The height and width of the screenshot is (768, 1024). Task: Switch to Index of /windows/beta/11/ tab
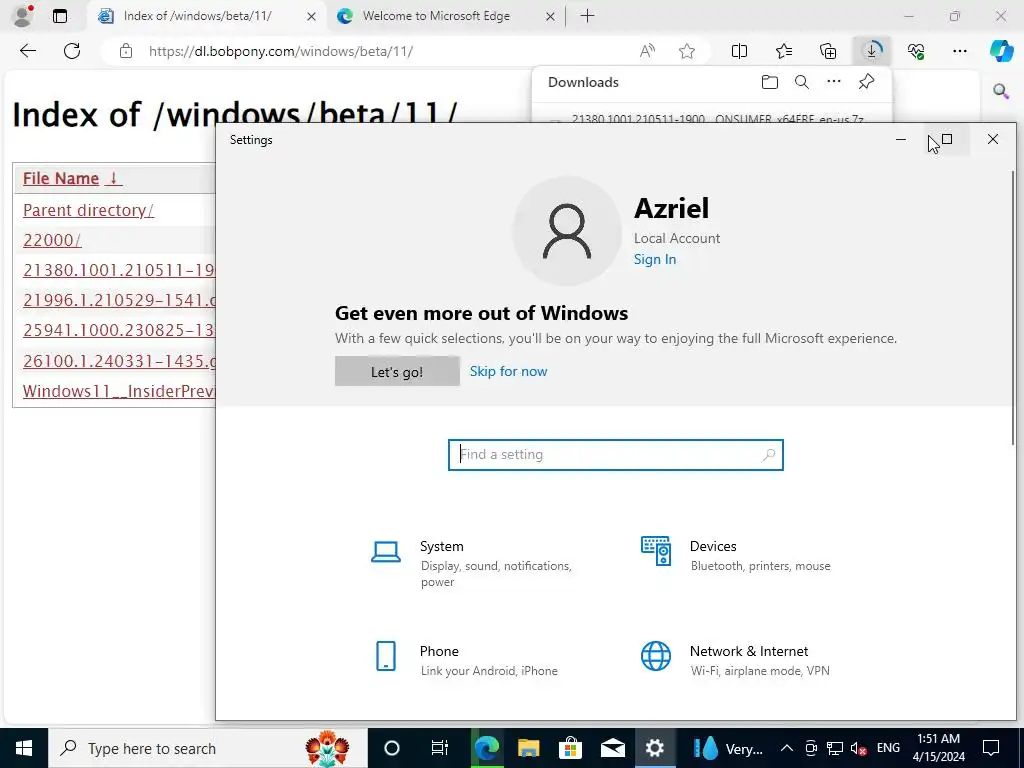[x=197, y=16]
